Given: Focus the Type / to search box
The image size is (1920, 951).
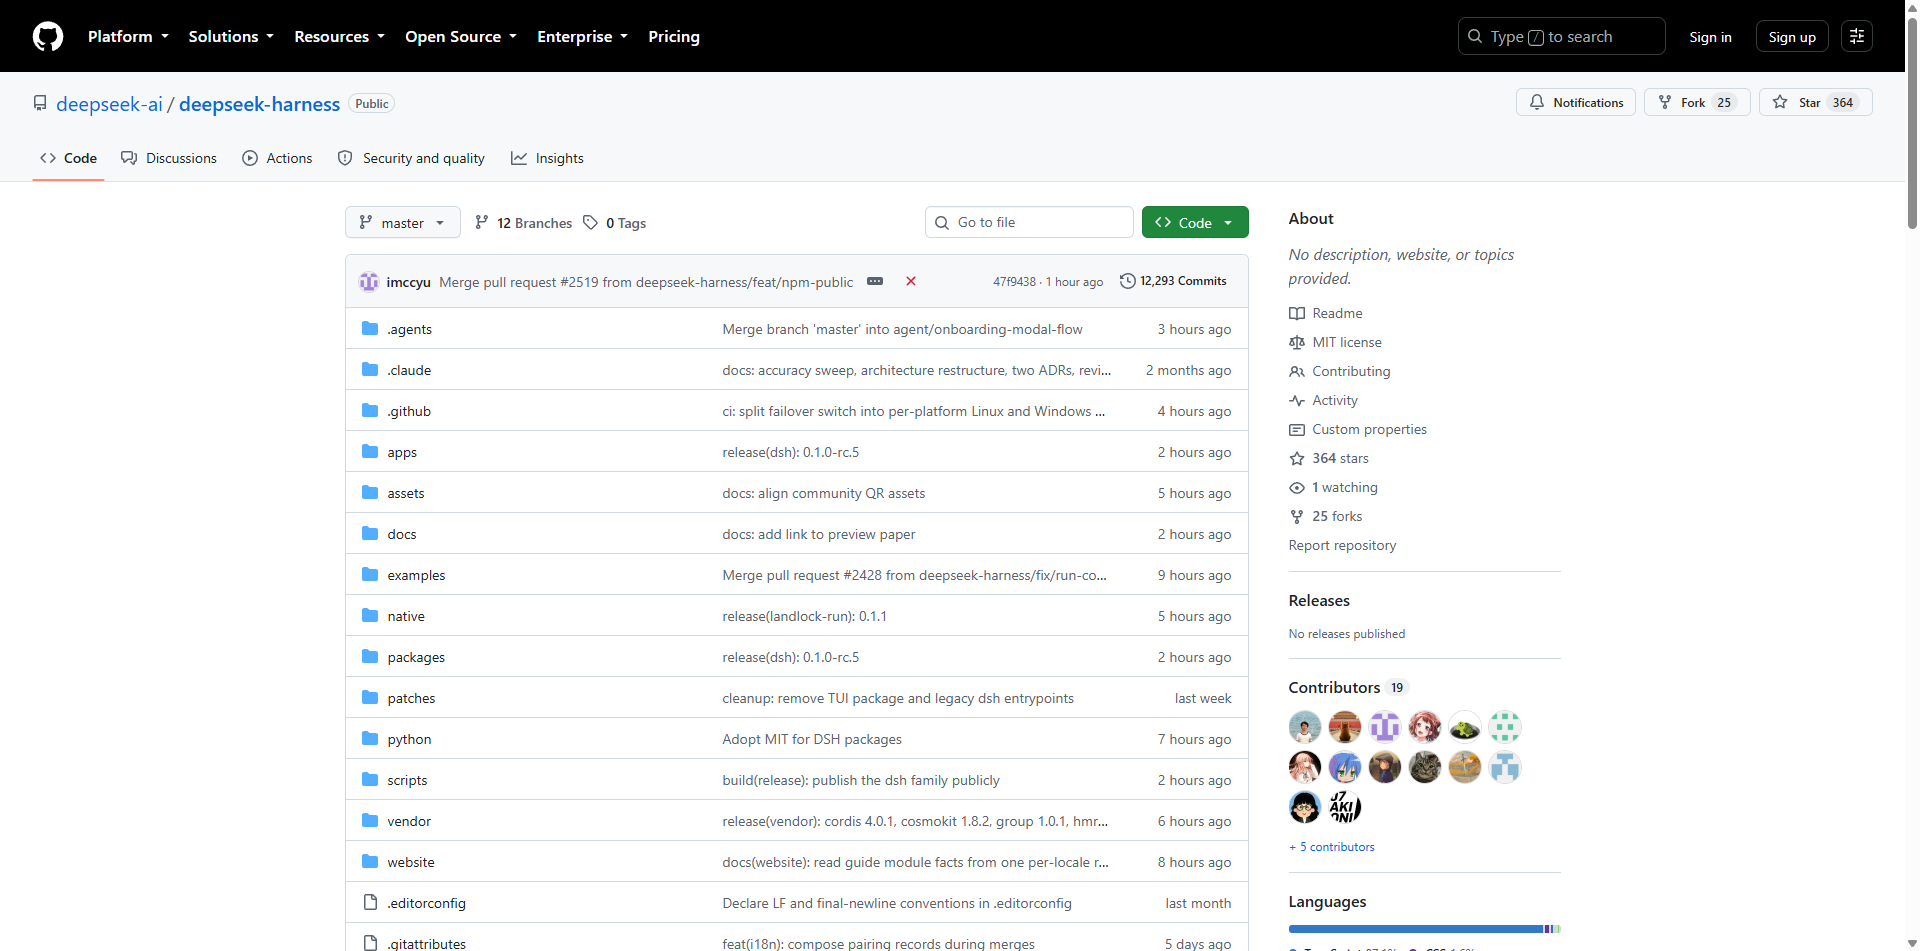Looking at the screenshot, I should tap(1561, 36).
